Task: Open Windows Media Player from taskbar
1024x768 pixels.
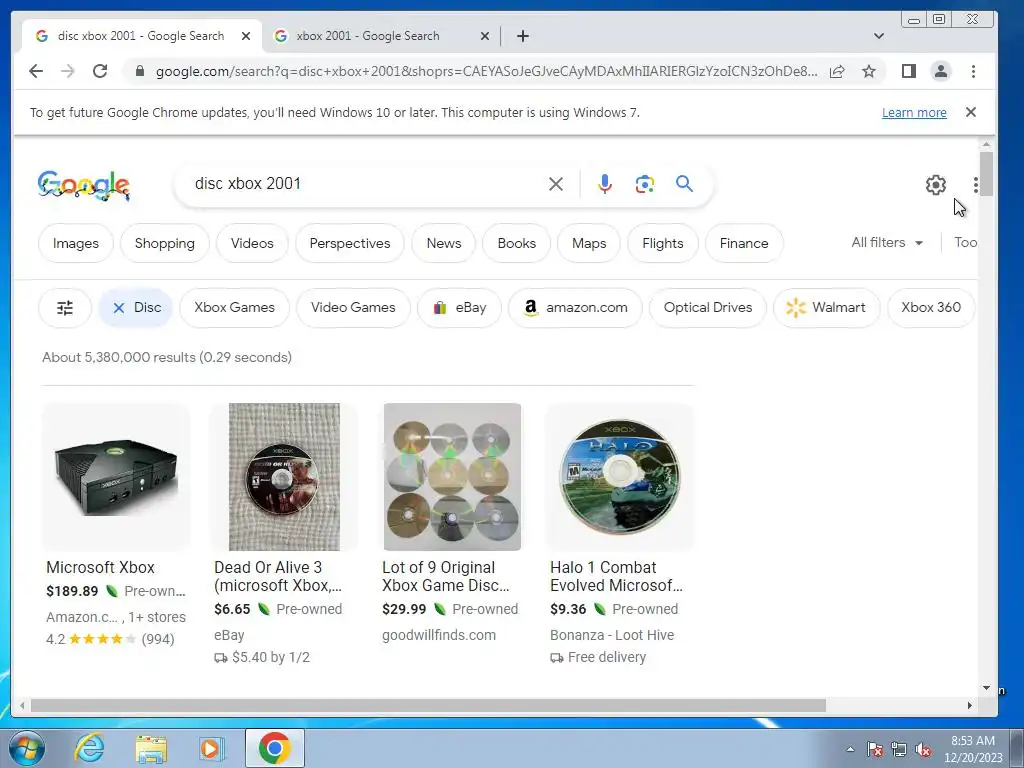Action: [x=211, y=748]
